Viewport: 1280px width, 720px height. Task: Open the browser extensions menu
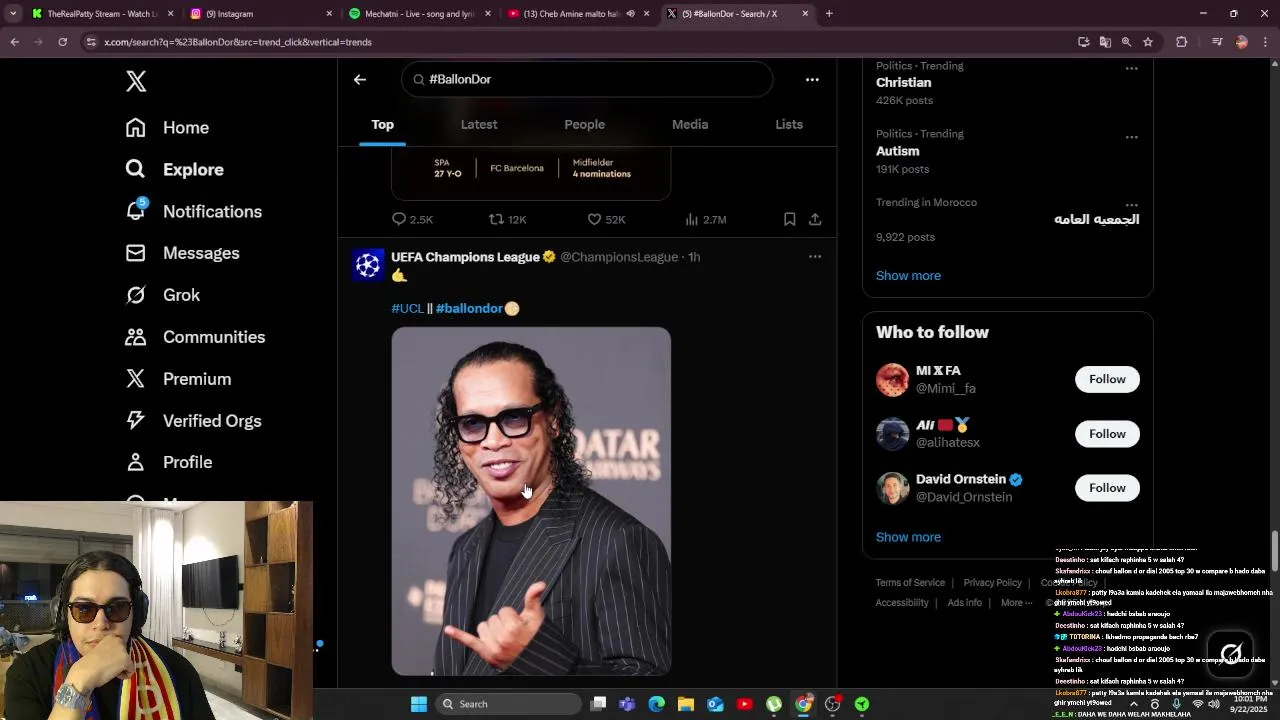(1181, 42)
